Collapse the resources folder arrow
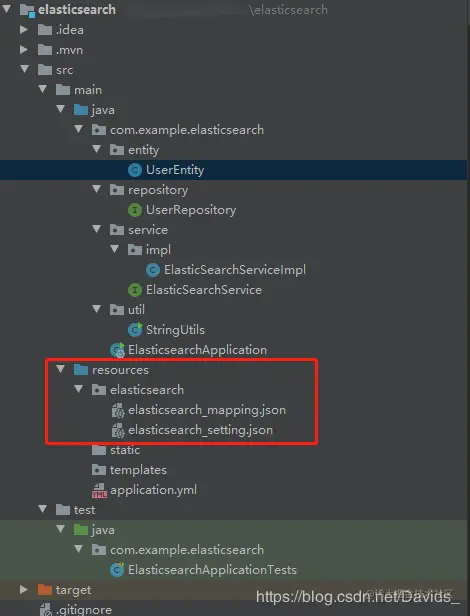The image size is (470, 616). point(61,368)
